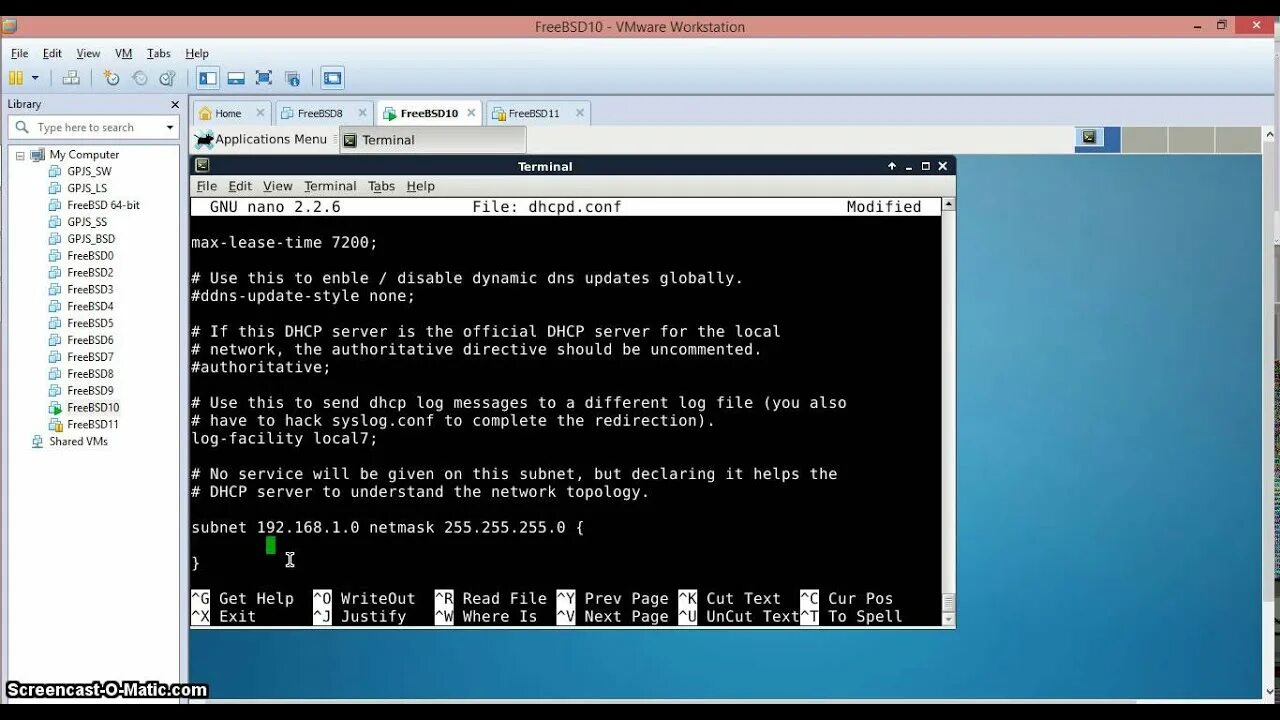
Task: Open the snapshot manager icon
Action: click(167, 78)
